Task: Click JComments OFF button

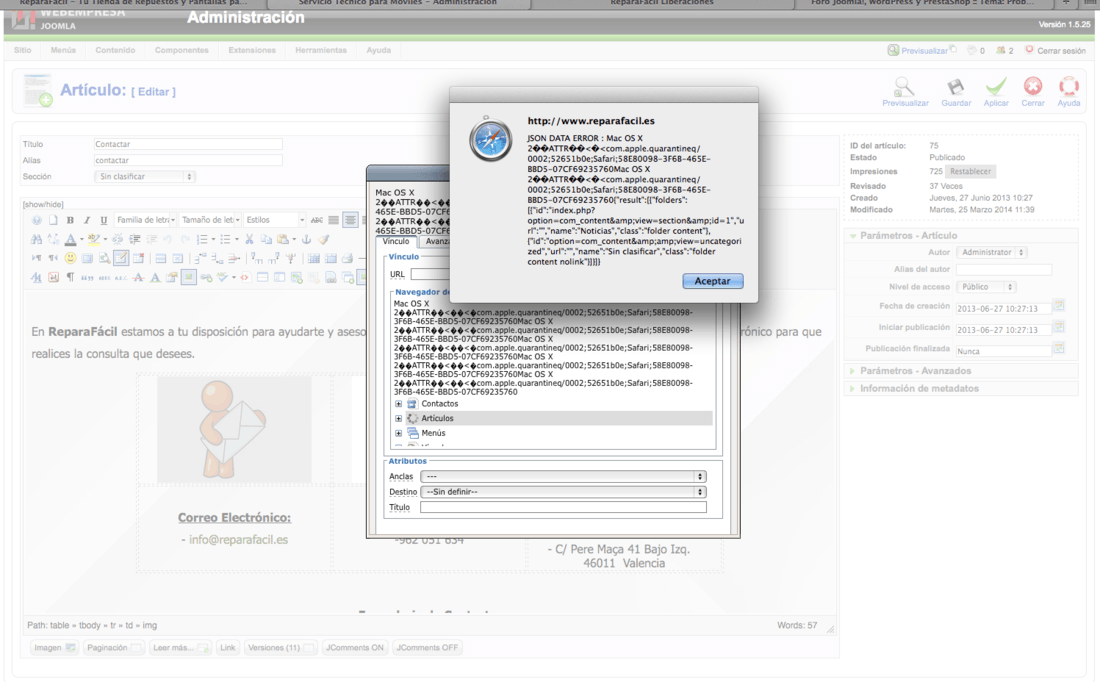Action: [427, 648]
